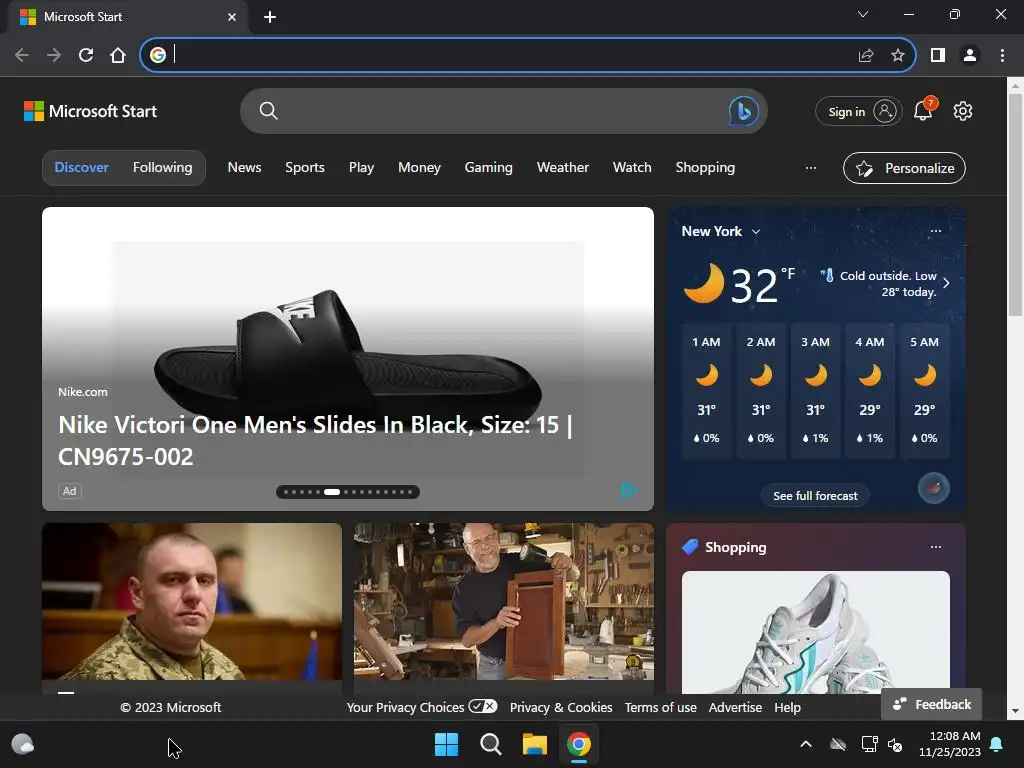This screenshot has width=1024, height=768.
Task: Toggle Your Privacy Choices
Action: click(422, 707)
